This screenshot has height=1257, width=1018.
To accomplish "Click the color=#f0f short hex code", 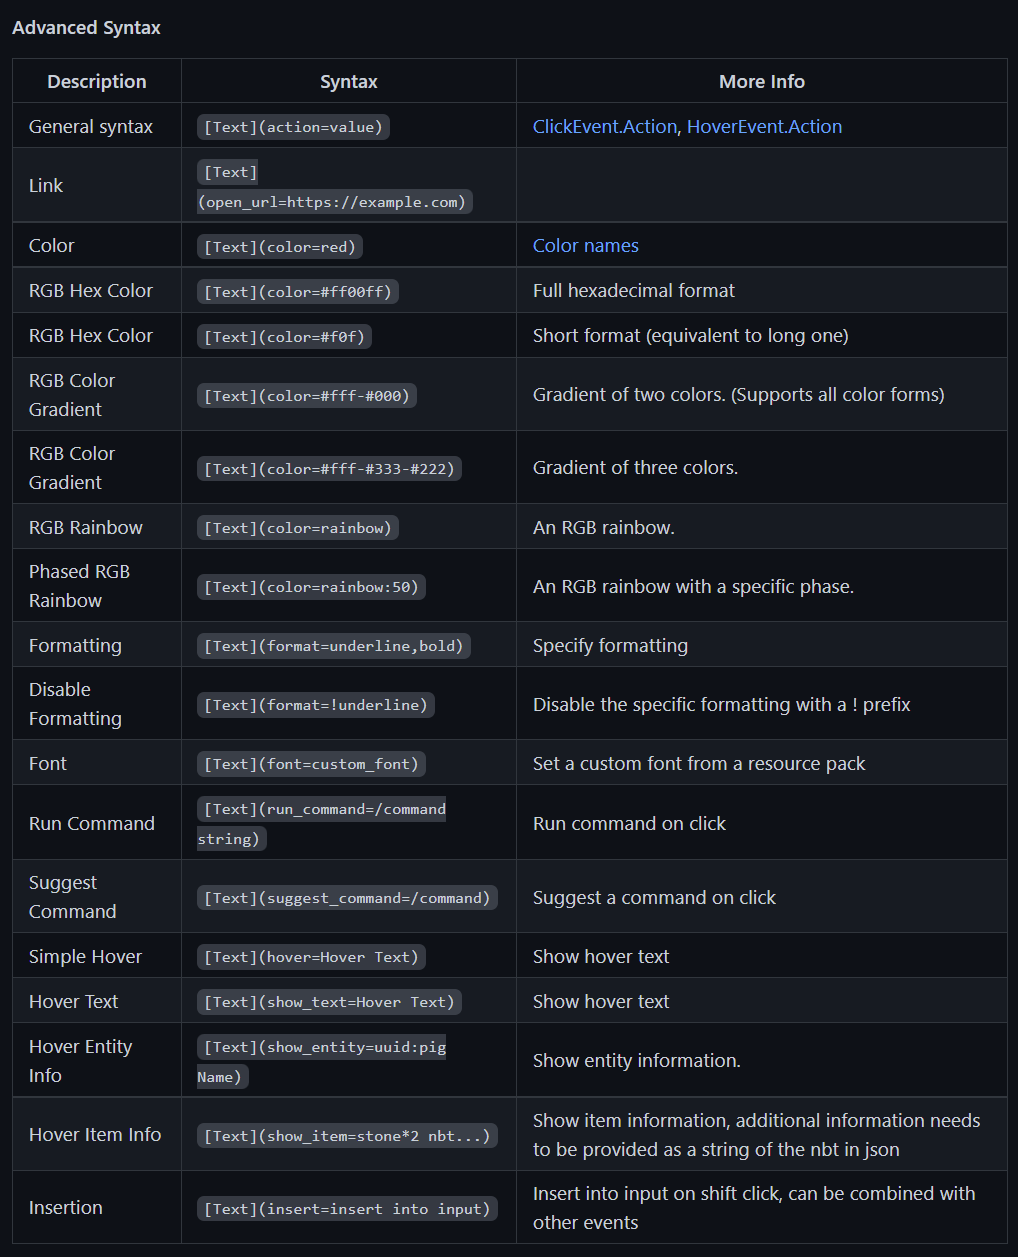I will [284, 337].
